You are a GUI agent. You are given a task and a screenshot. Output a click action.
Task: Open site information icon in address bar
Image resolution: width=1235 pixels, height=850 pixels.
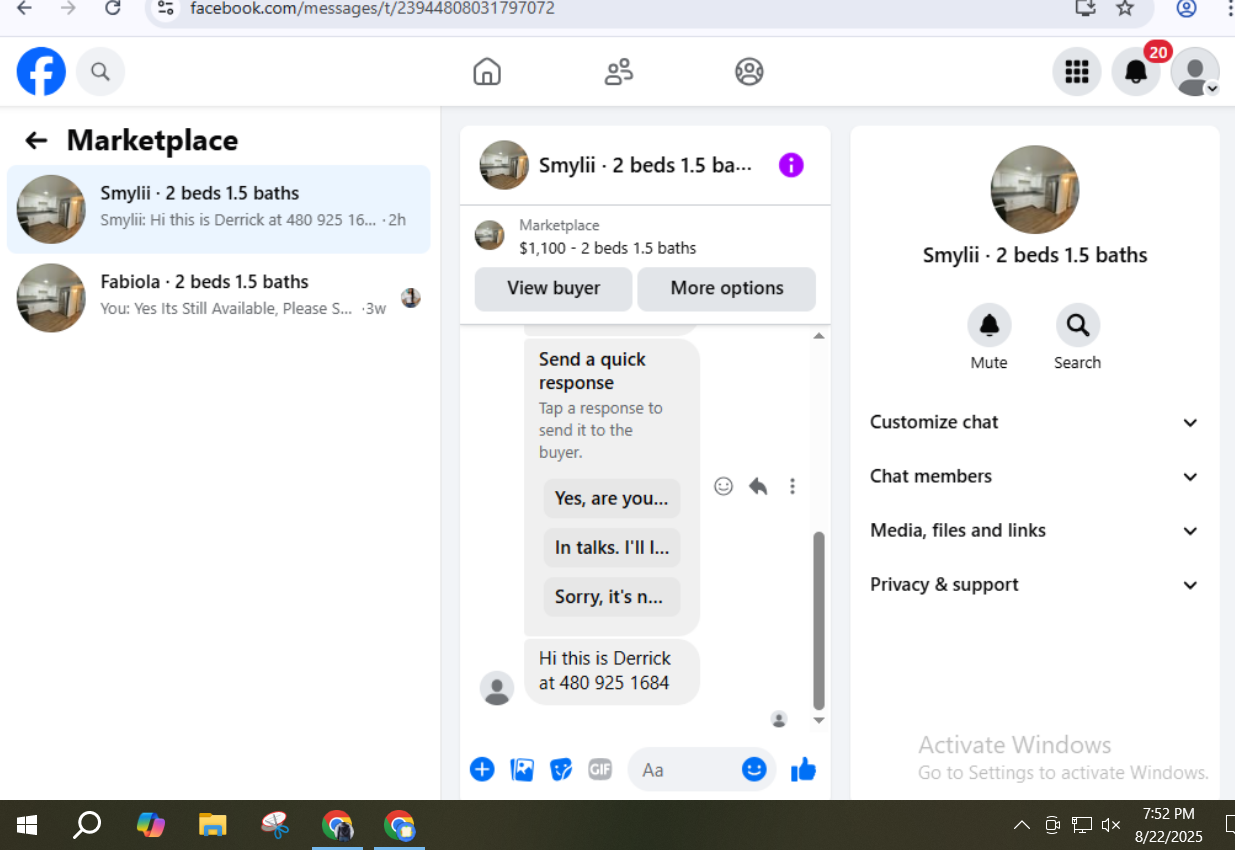pyautogui.click(x=166, y=8)
